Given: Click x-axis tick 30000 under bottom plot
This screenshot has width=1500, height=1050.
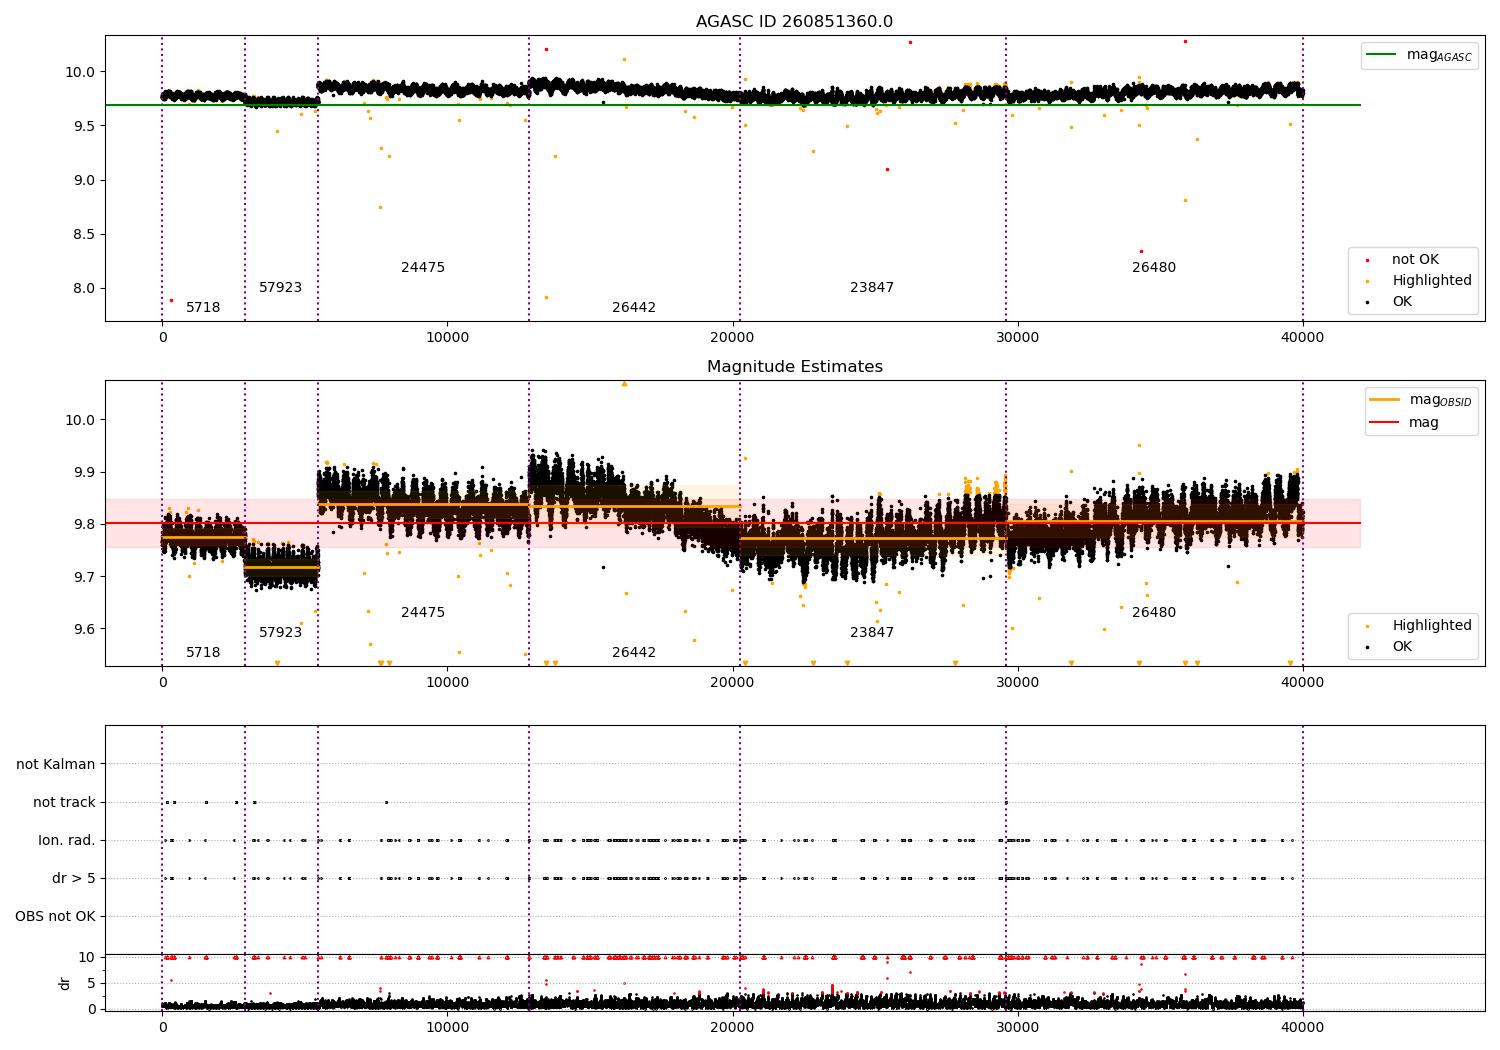Looking at the screenshot, I should point(1017,1026).
